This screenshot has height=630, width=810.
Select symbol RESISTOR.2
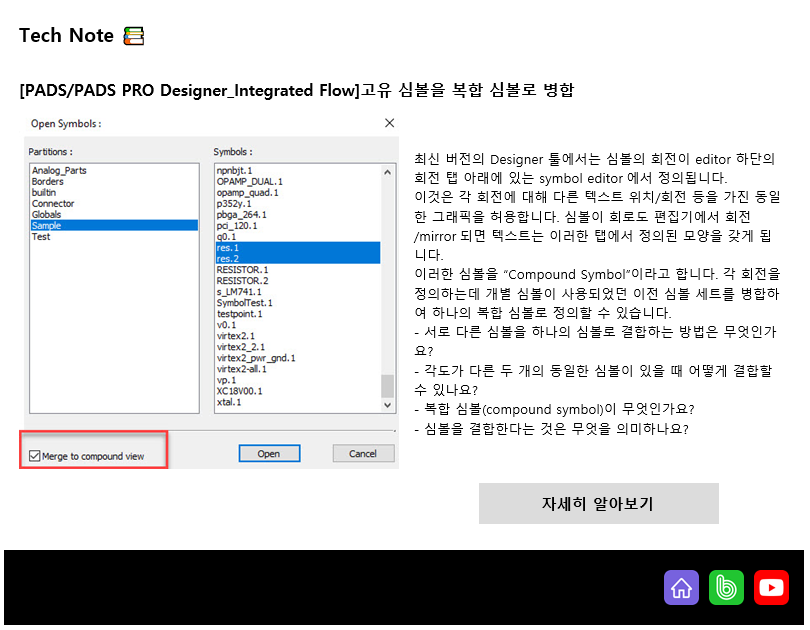298,280
